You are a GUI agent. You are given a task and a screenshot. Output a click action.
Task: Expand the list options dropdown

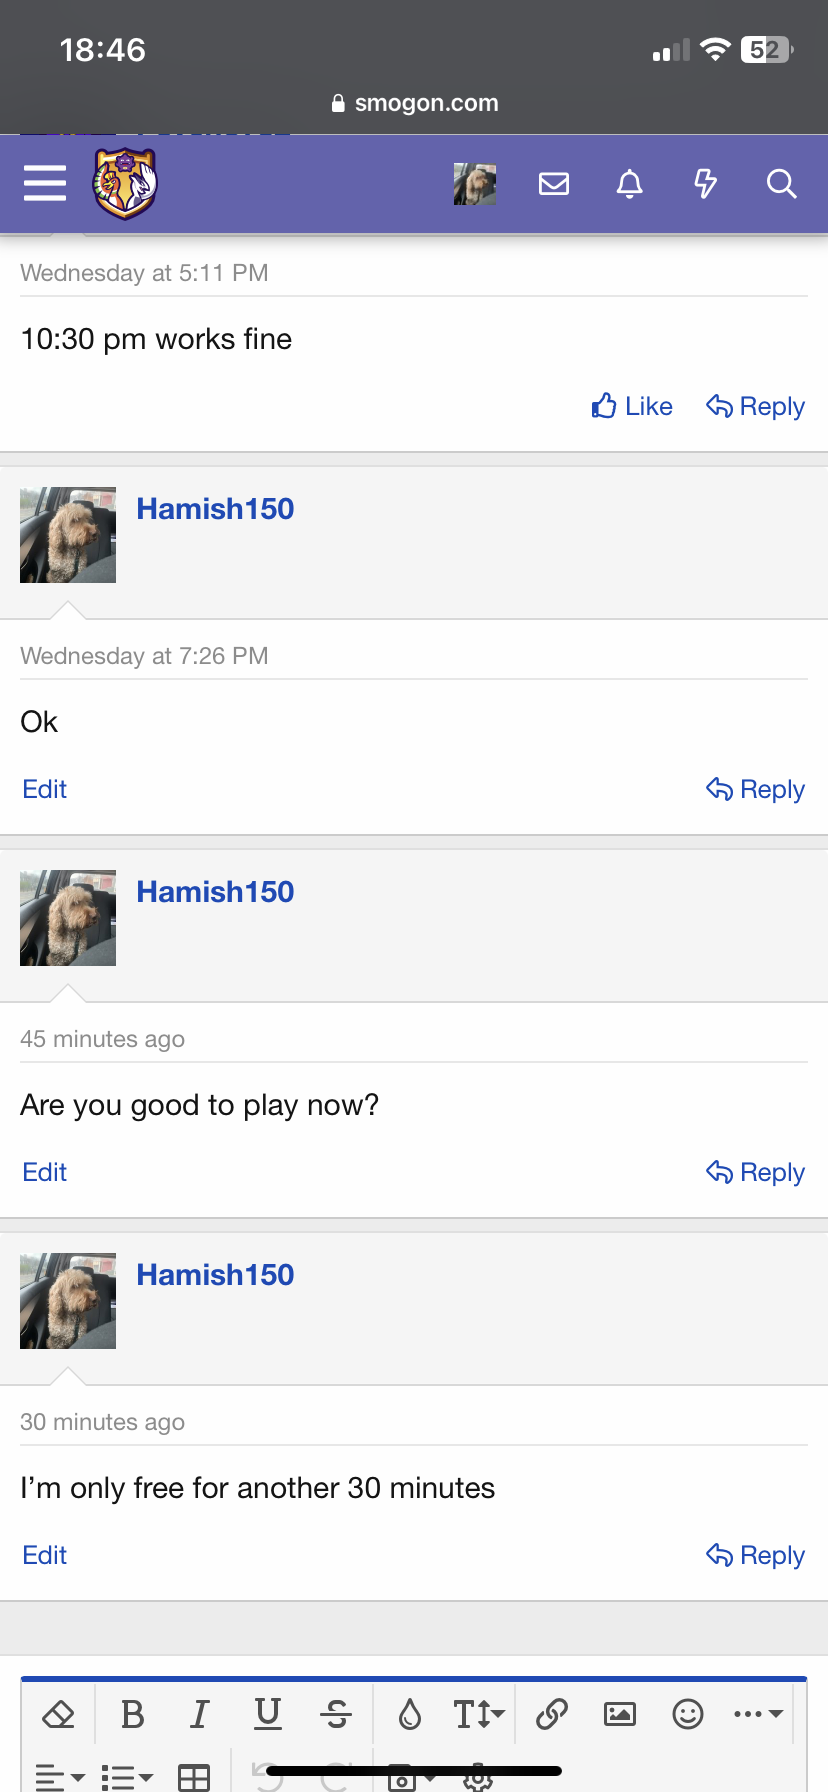(x=127, y=1777)
